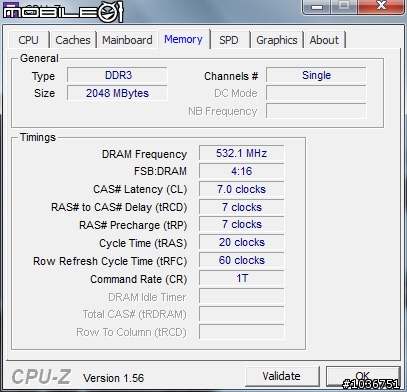Select the 1T command rate value
The image size is (407, 392).
pos(242,278)
